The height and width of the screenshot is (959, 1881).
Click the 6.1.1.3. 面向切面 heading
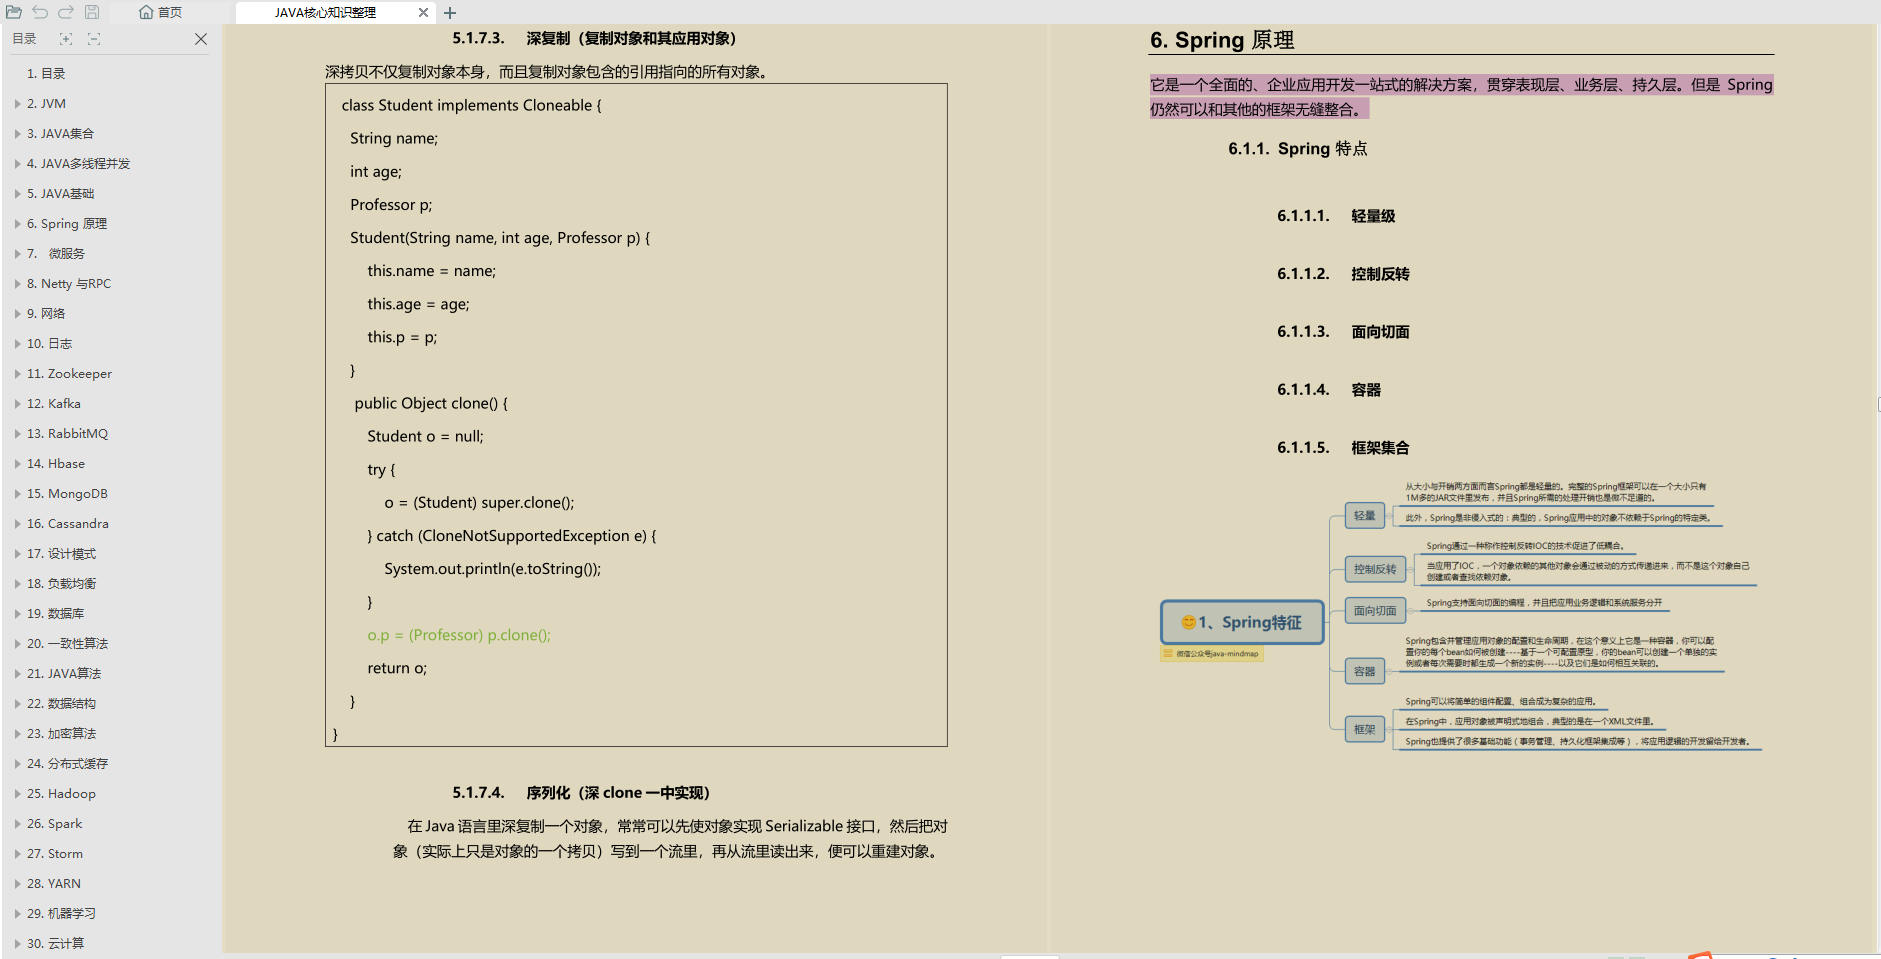click(x=1343, y=332)
